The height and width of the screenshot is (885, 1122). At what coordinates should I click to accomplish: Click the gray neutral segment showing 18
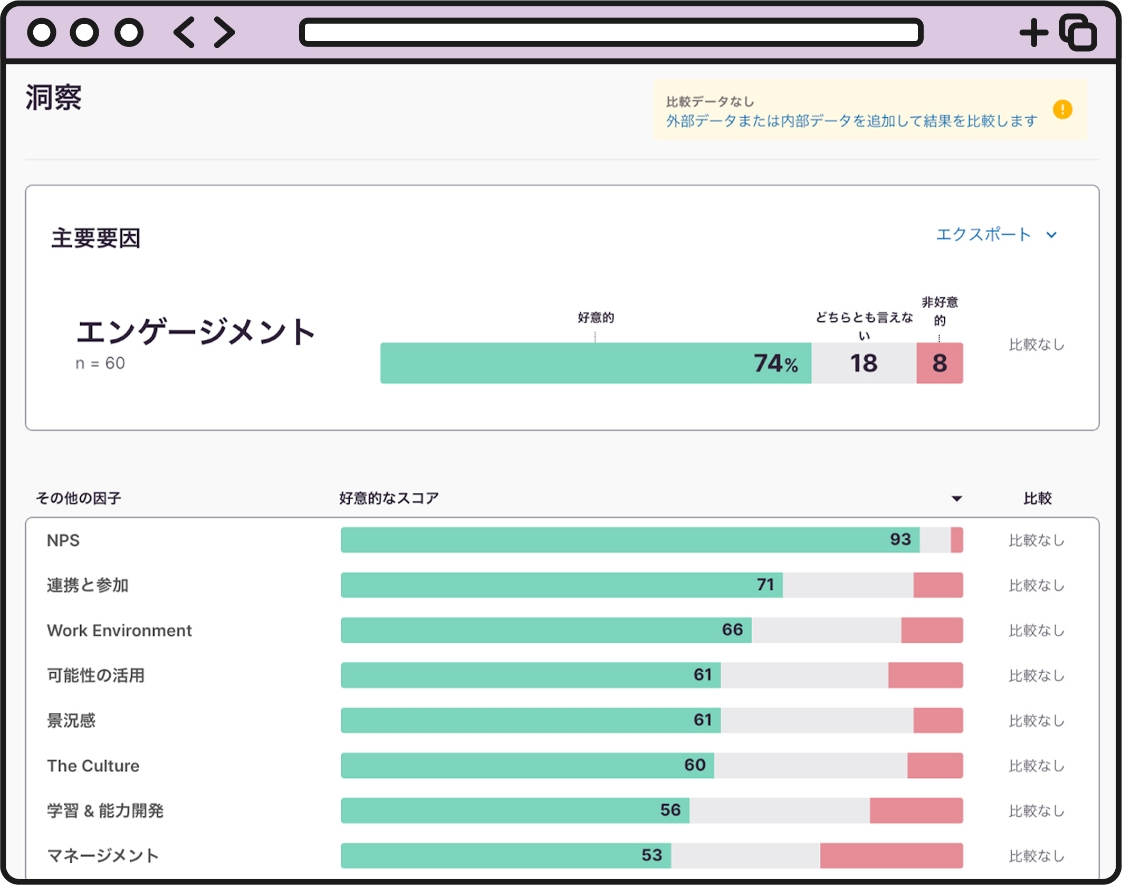tap(863, 364)
